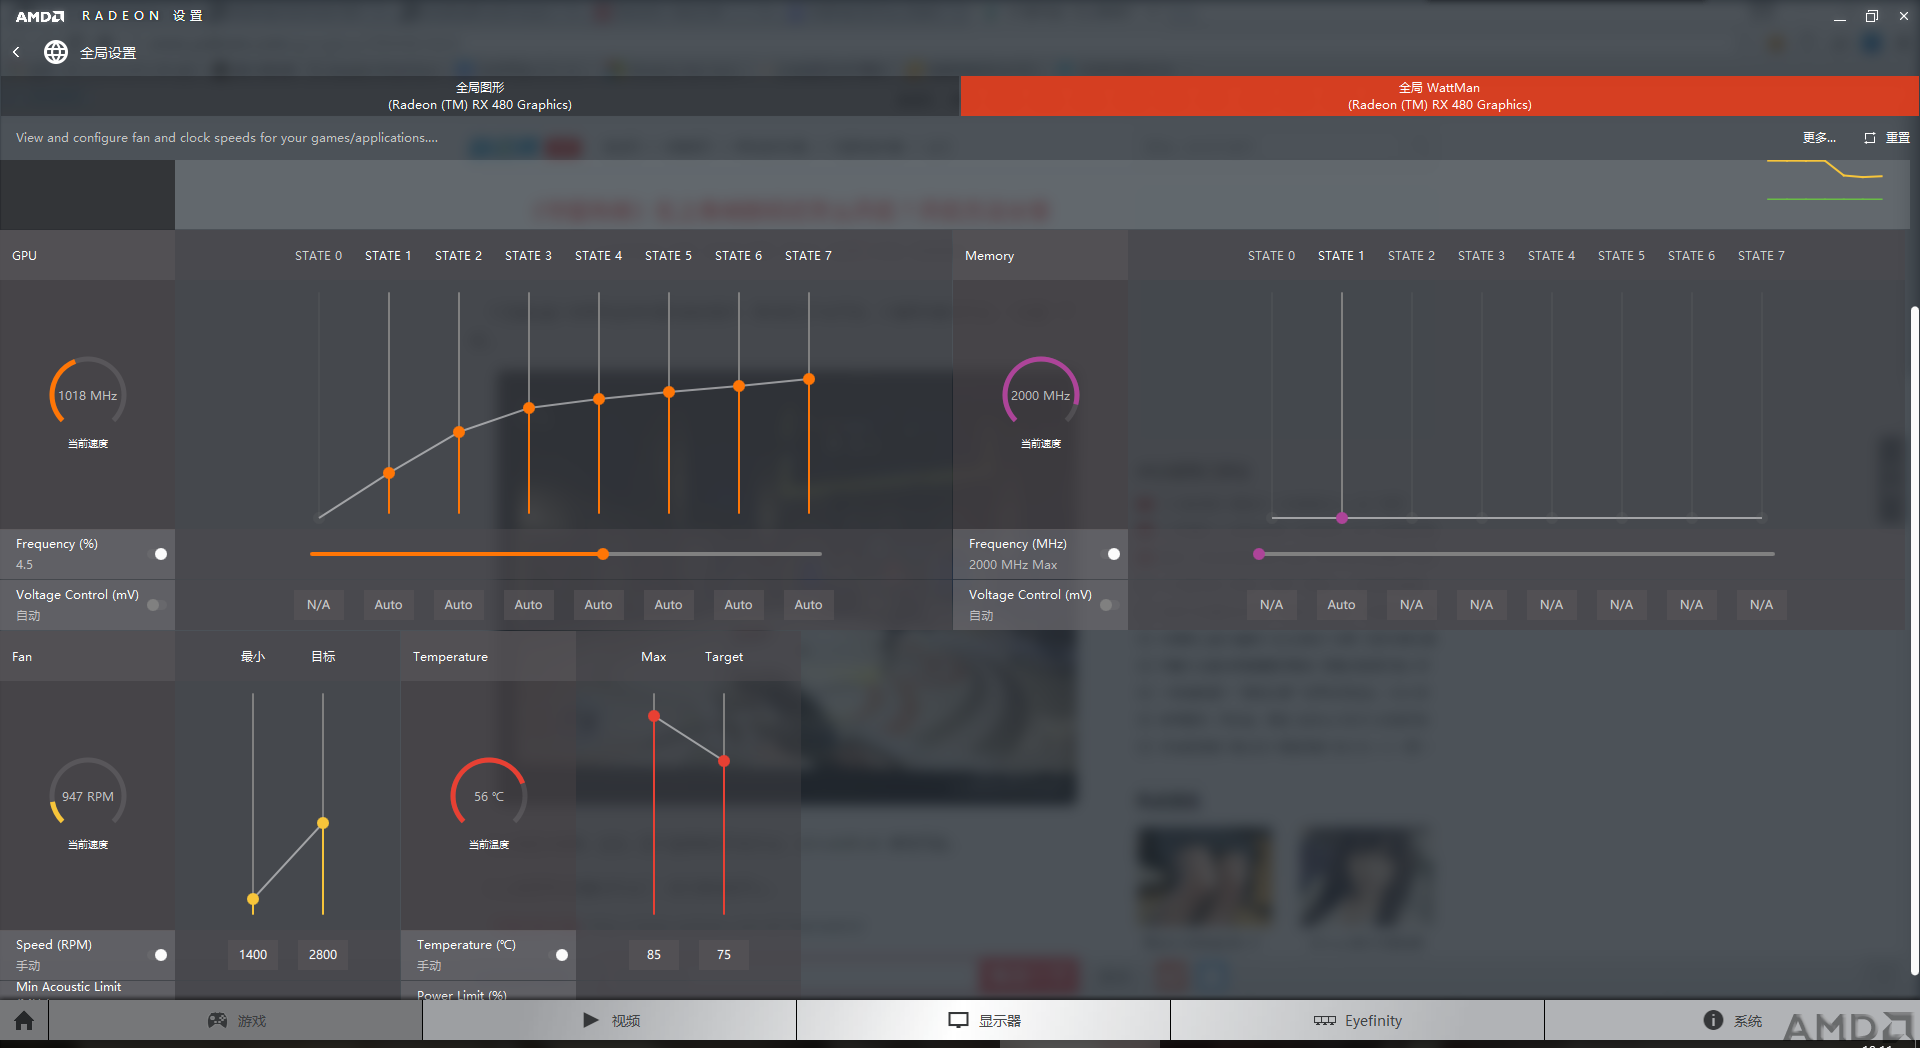Click the Max temperature point
Screen dimensions: 1920x1048
point(654,716)
